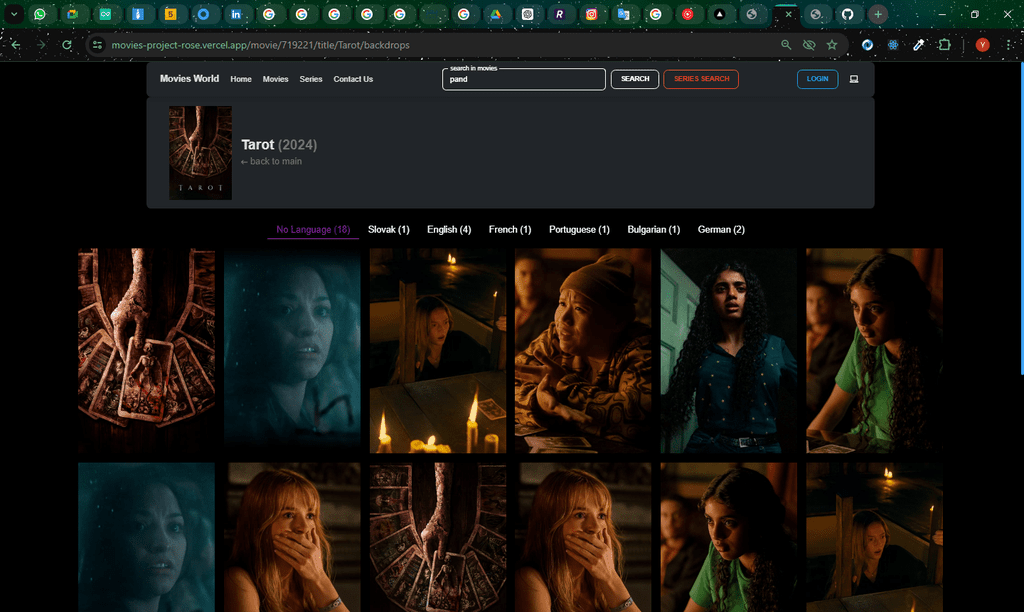Click the LOGIN button
The image size is (1024, 612).
click(x=818, y=79)
